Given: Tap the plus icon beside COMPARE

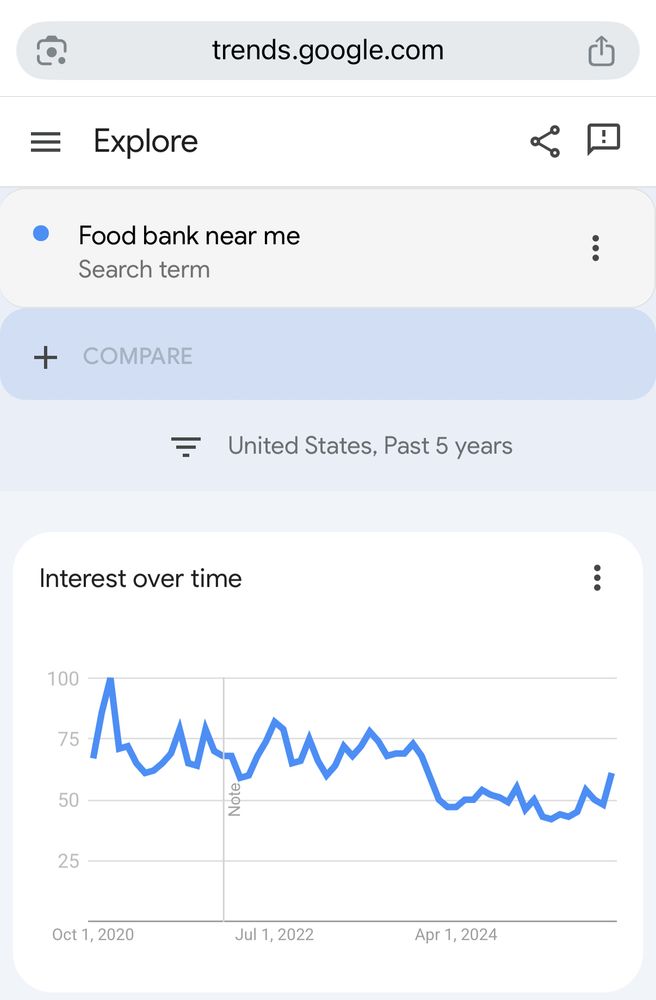Looking at the screenshot, I should coord(46,356).
